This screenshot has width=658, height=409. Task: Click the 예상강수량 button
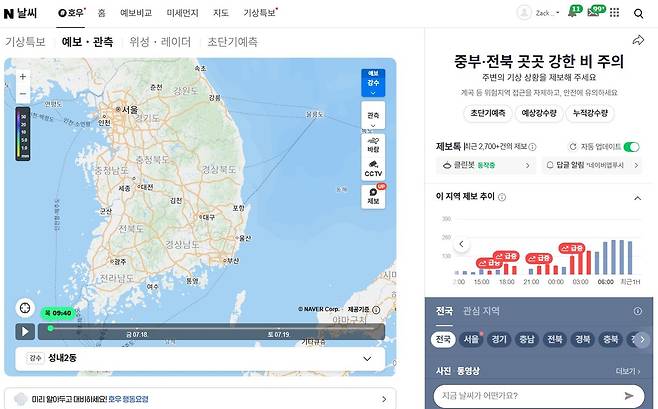[539, 113]
